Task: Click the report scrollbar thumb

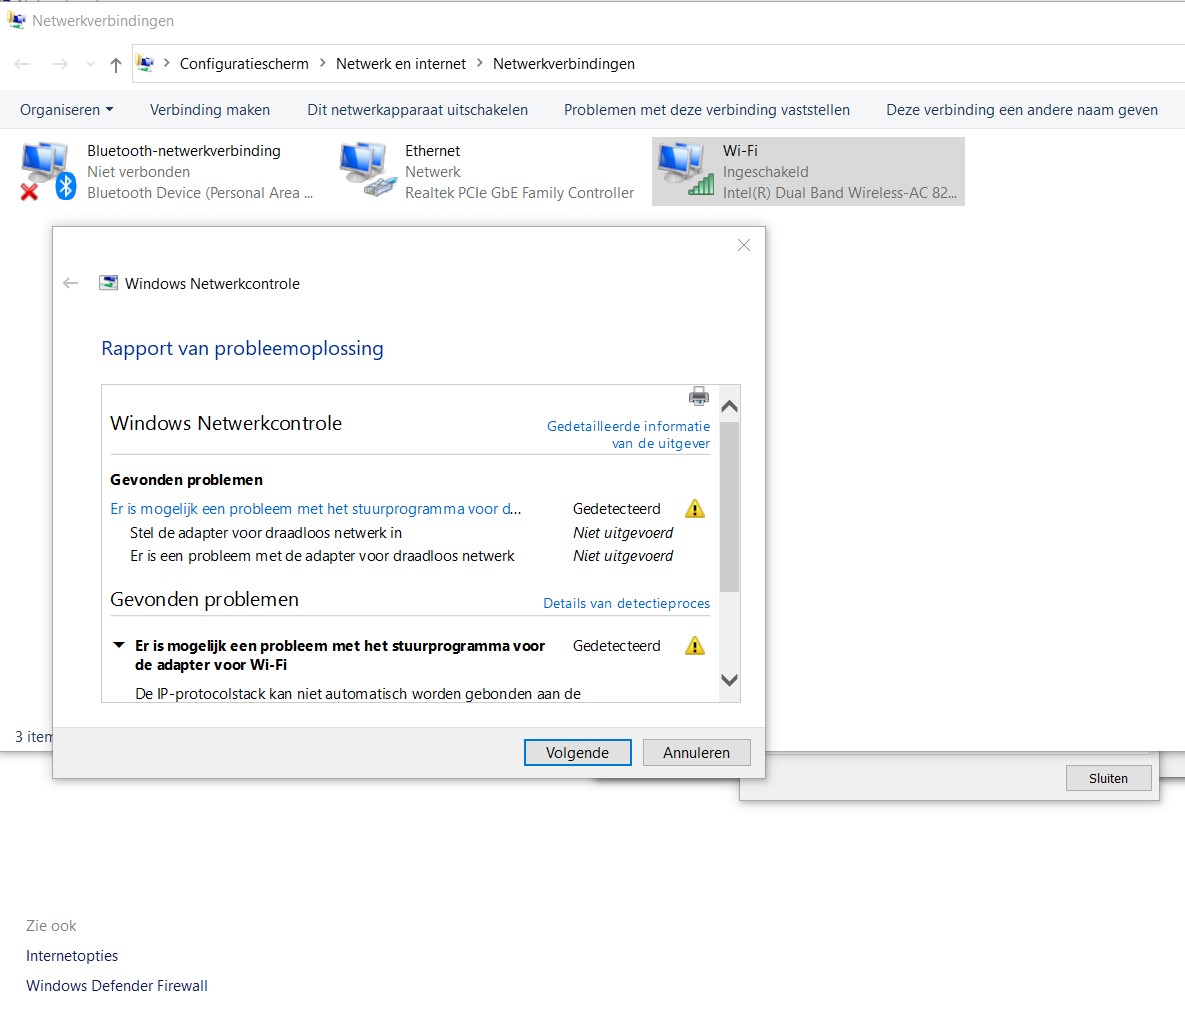Action: [729, 507]
